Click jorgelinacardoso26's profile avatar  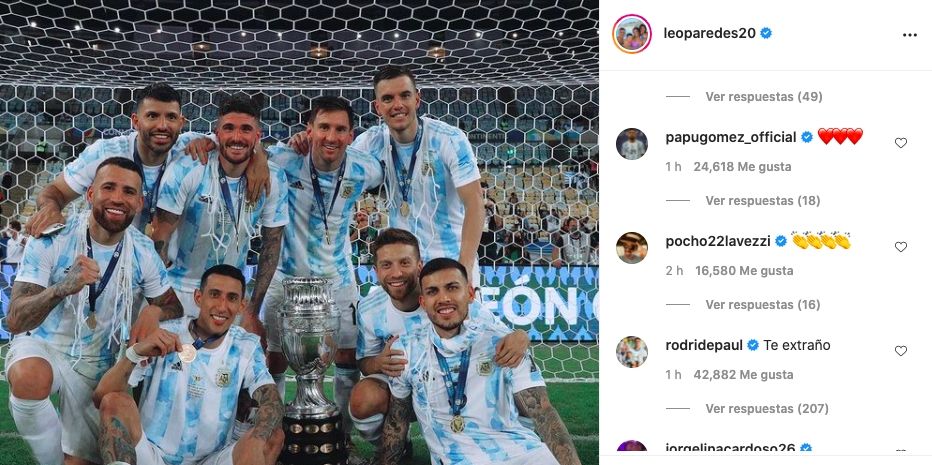[632, 448]
